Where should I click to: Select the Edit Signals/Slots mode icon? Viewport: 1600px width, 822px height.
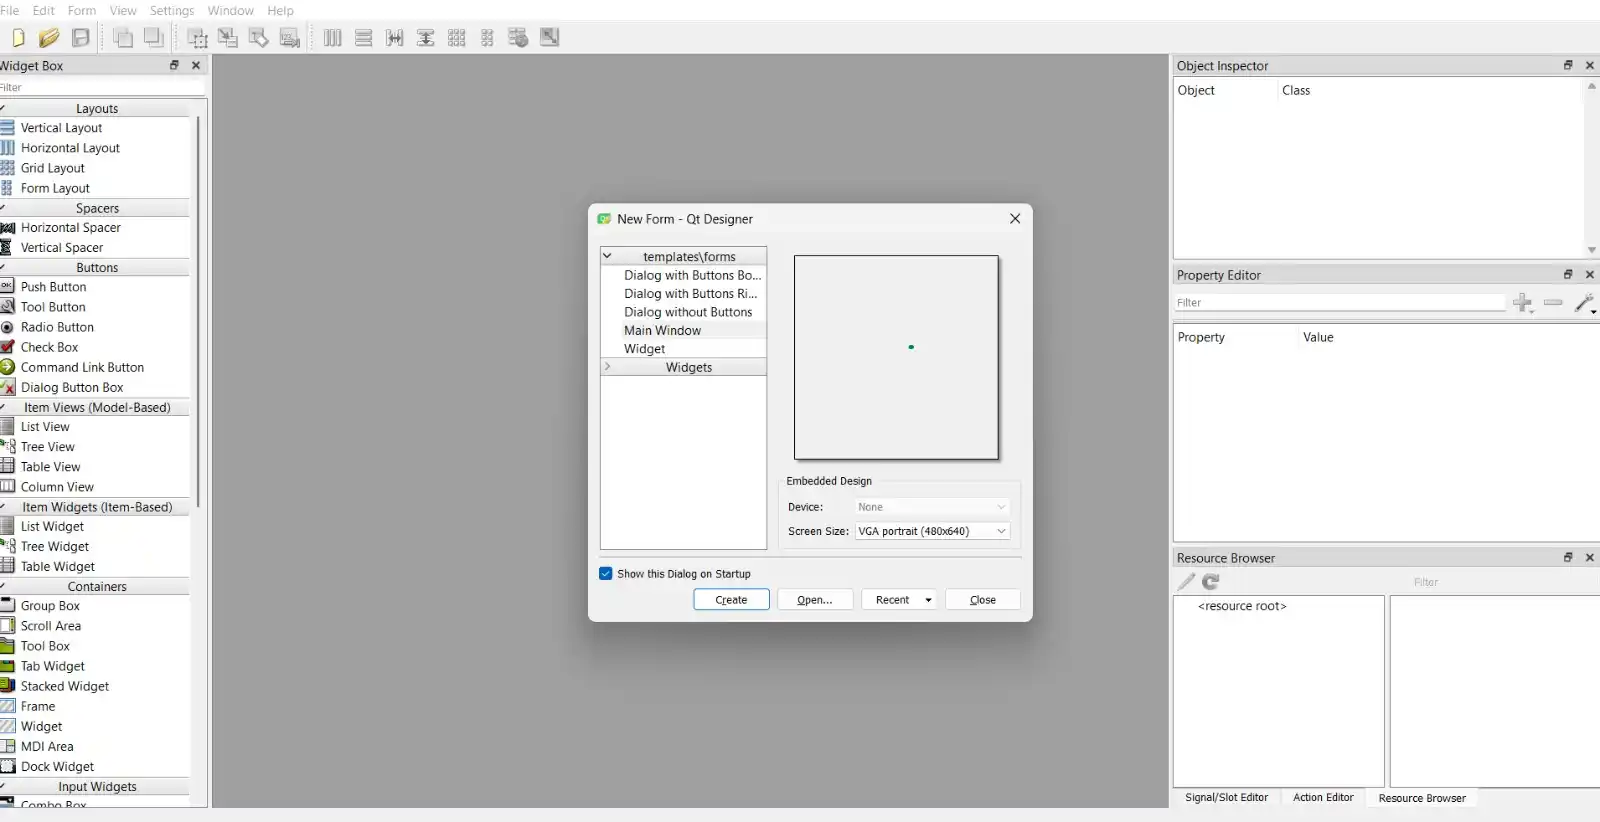click(228, 38)
